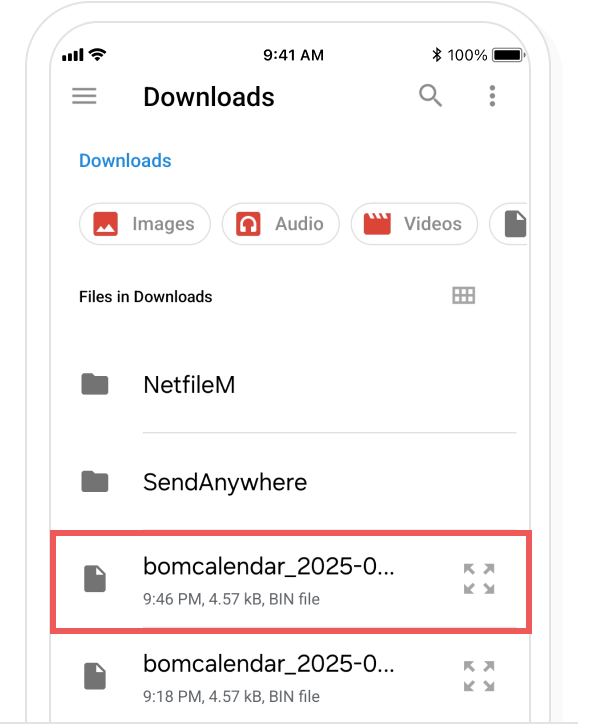Tap the SendAnywhere folder icon

[x=95, y=482]
